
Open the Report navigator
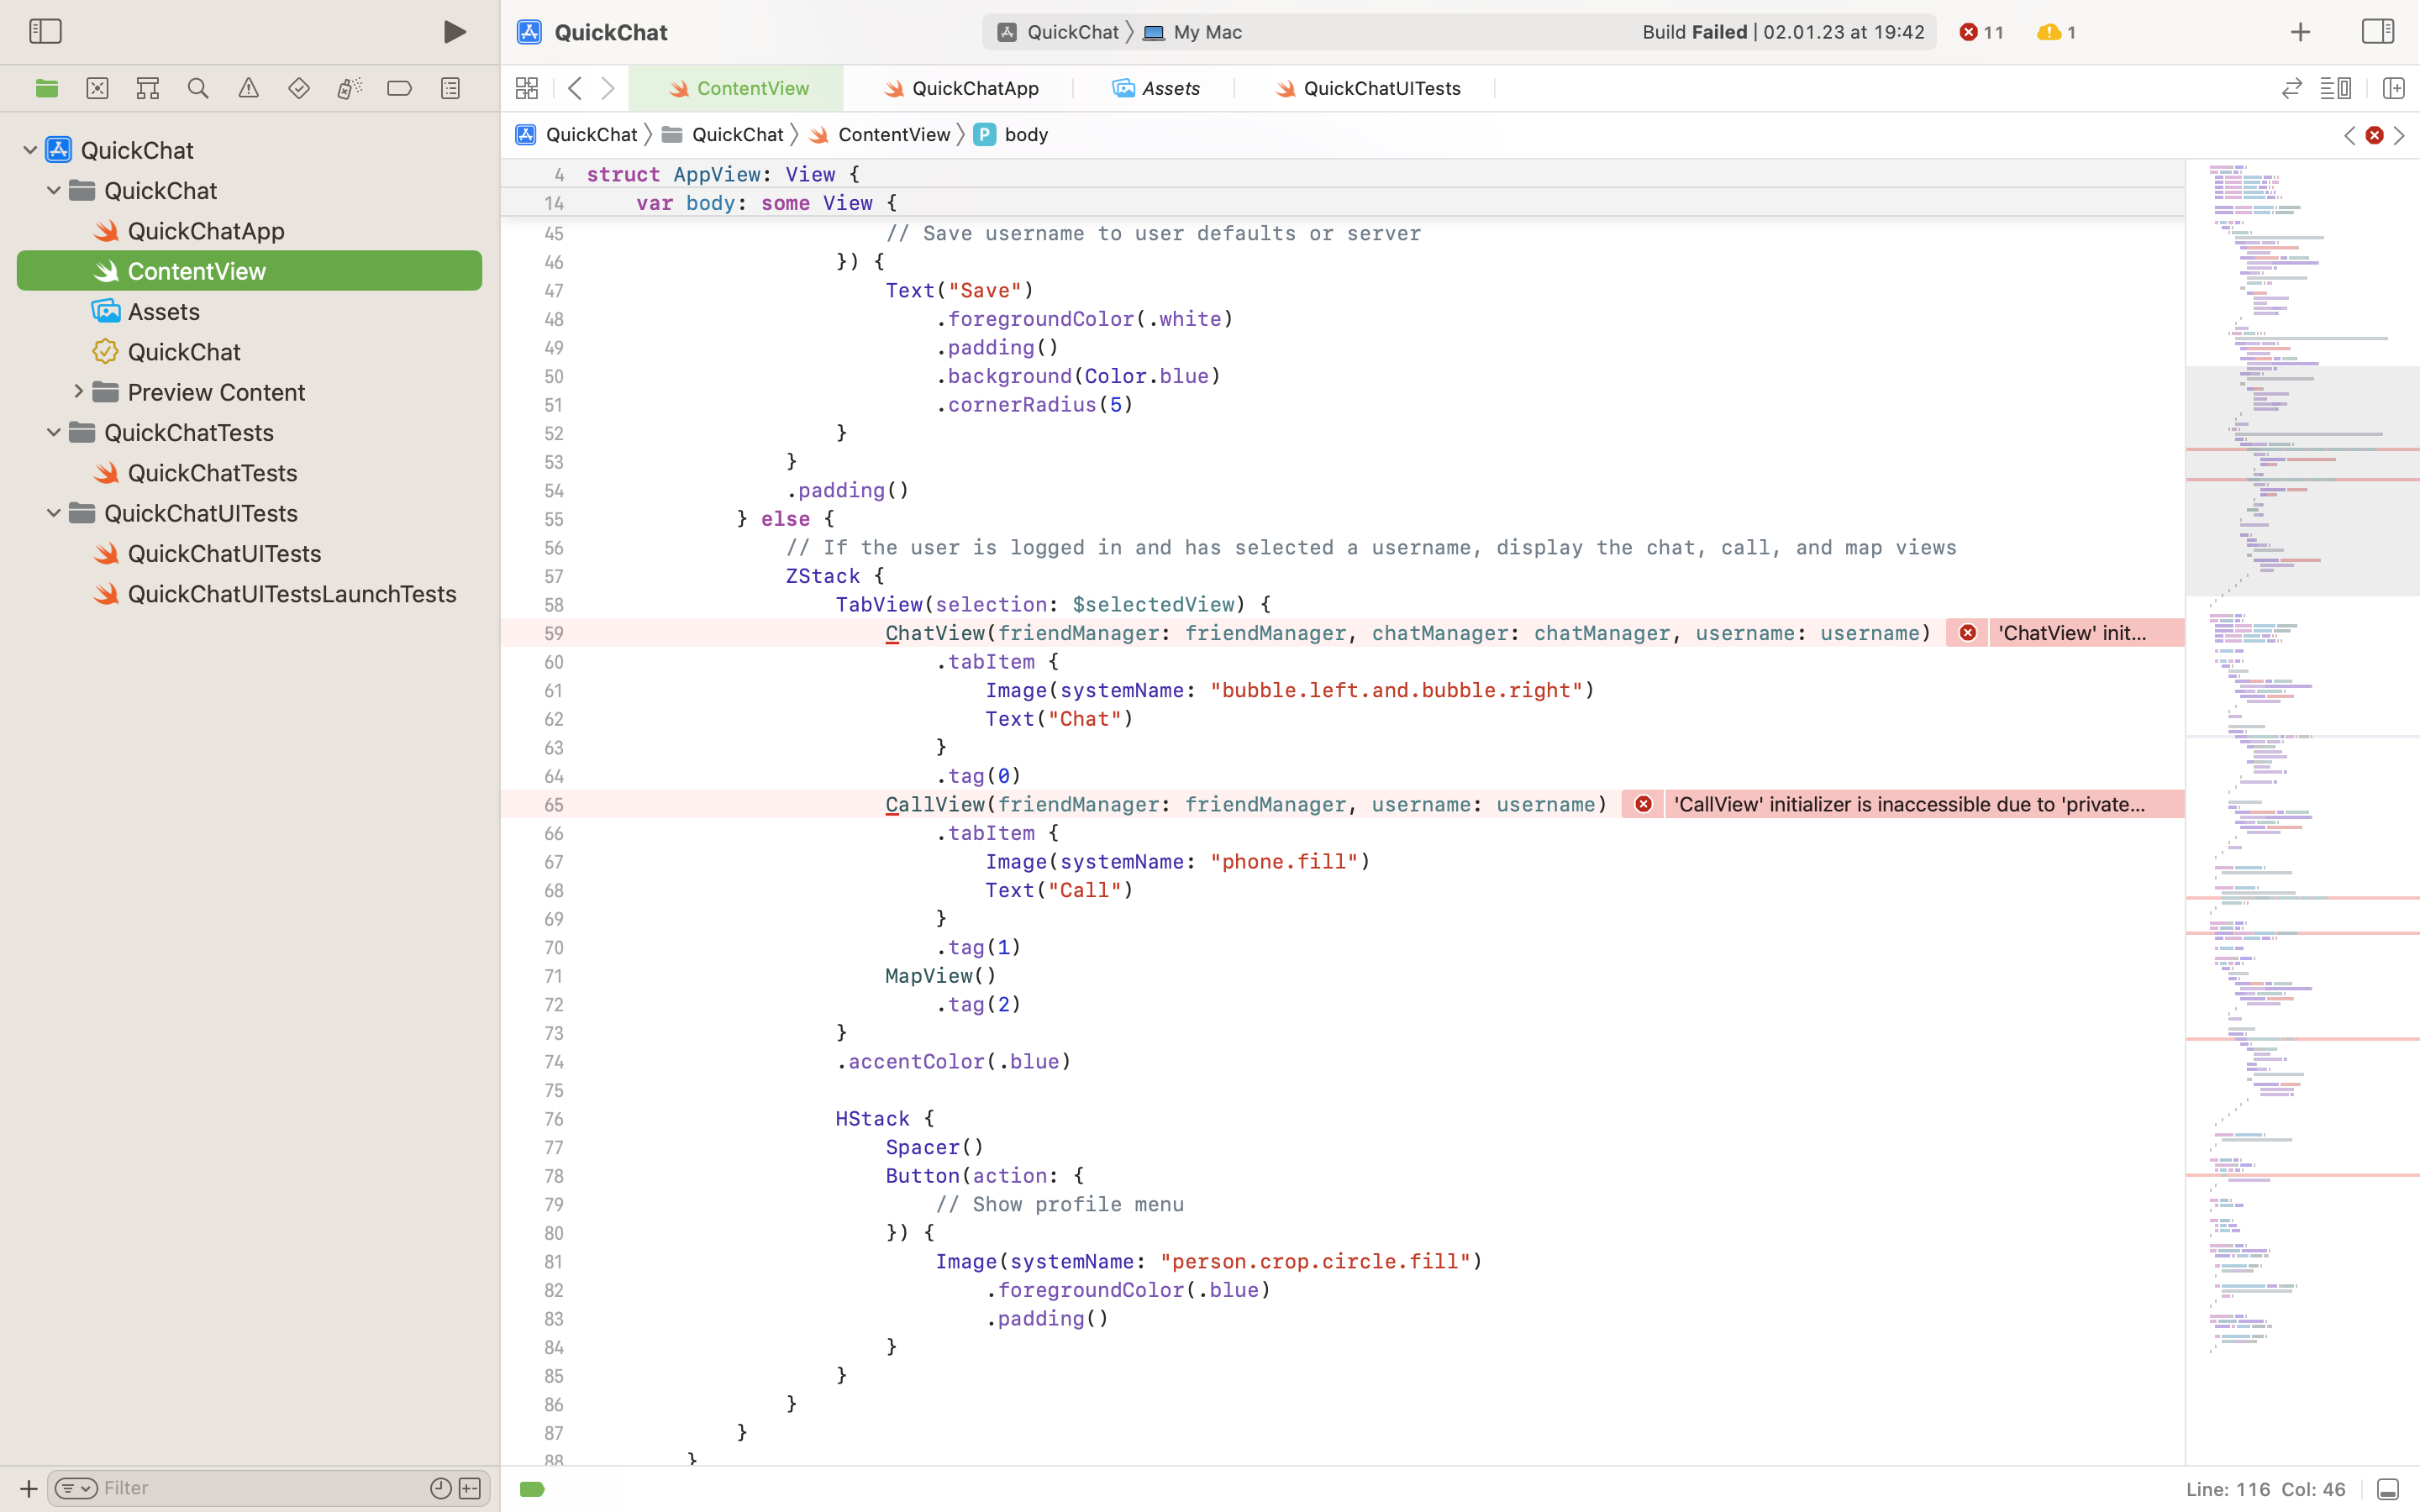[450, 88]
